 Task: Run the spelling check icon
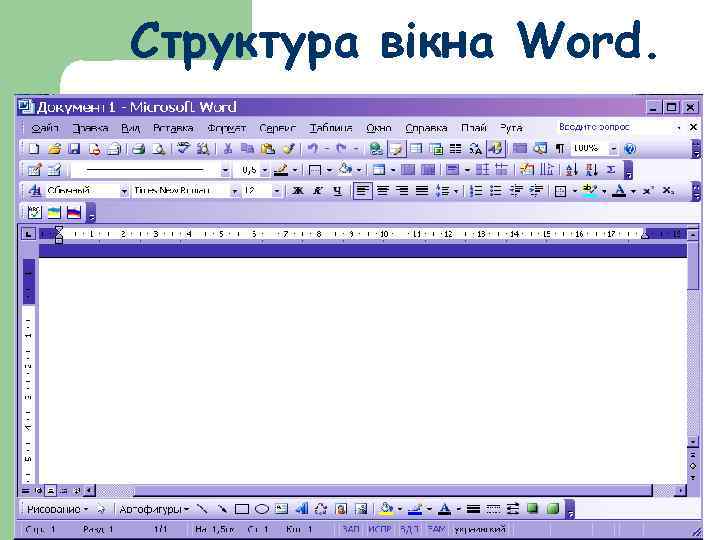tap(184, 149)
